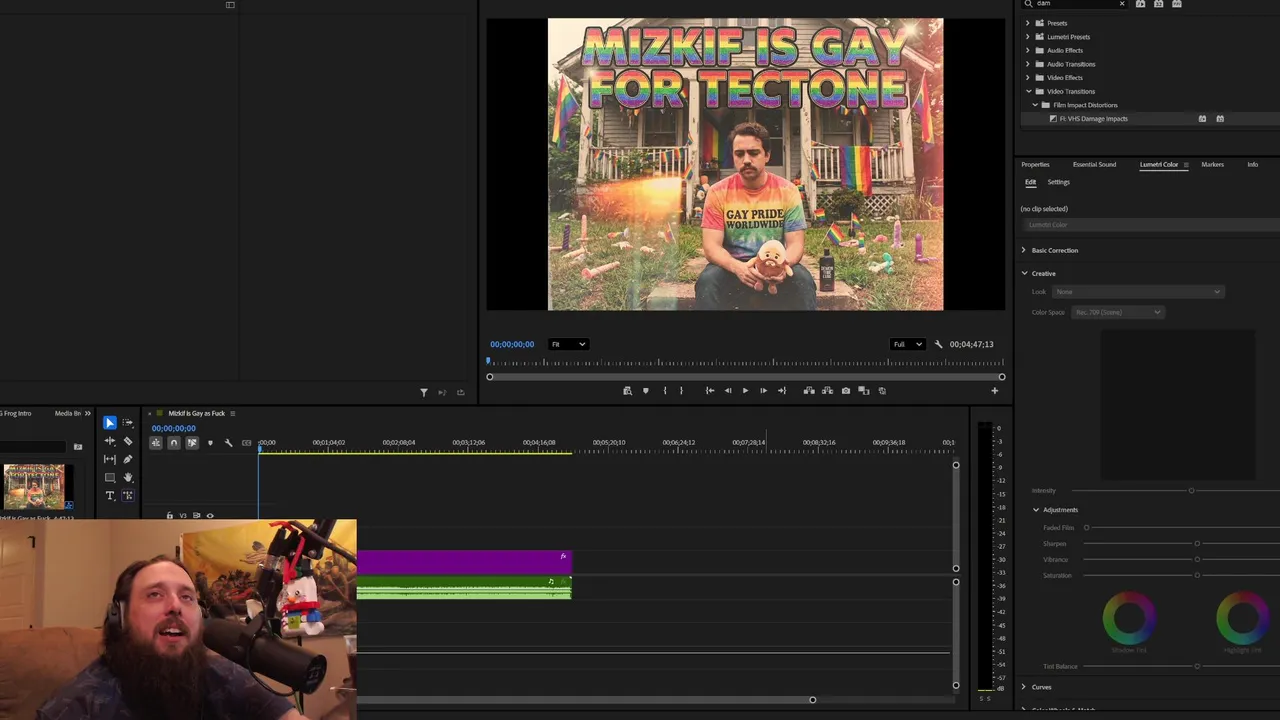
Task: Toggle V3 track lock
Action: pos(169,516)
